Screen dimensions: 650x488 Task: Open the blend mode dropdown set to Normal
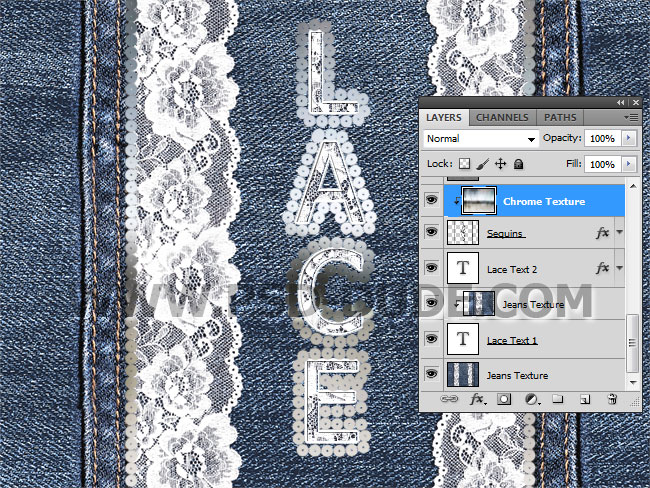pos(480,139)
